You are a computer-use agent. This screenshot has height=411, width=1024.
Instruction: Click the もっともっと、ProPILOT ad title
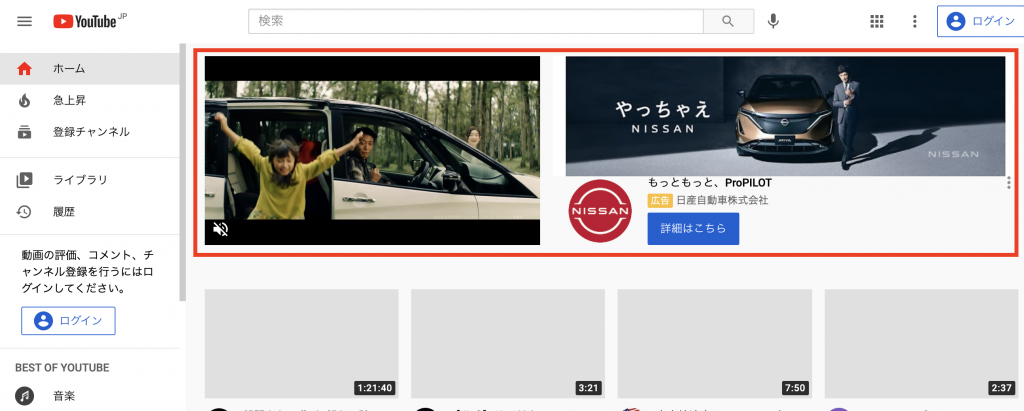click(x=710, y=183)
